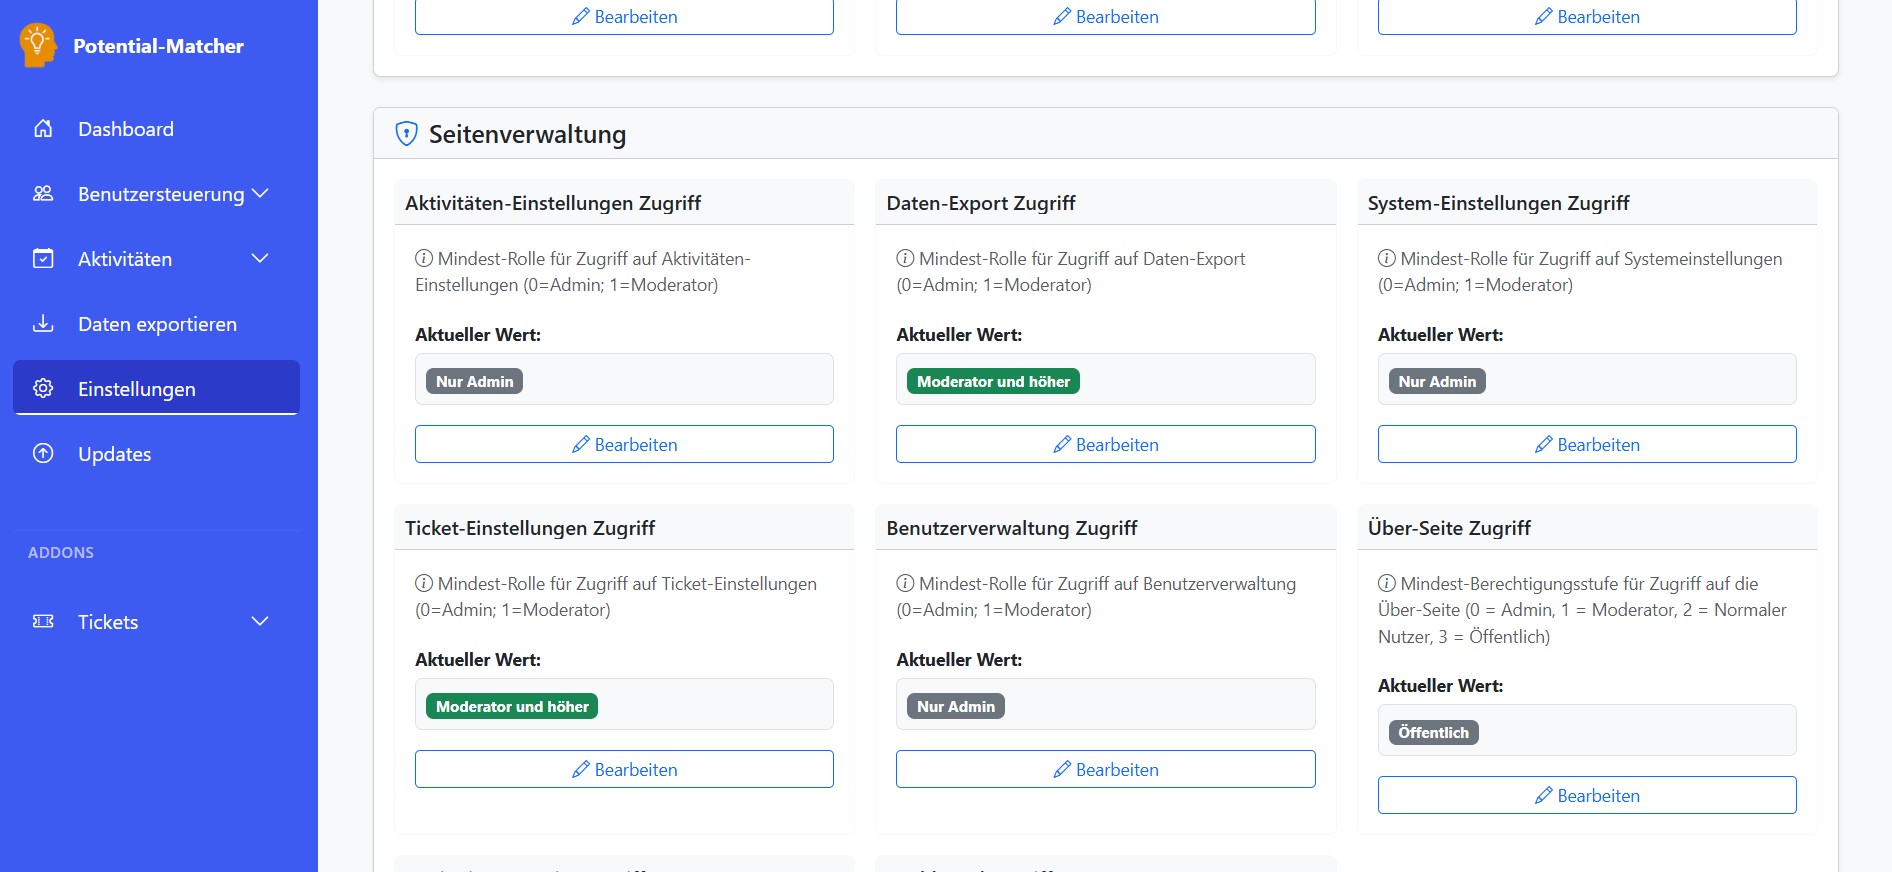Image resolution: width=1892 pixels, height=872 pixels.
Task: Click the Potential-Matcher lightbulb logo
Action: (37, 45)
